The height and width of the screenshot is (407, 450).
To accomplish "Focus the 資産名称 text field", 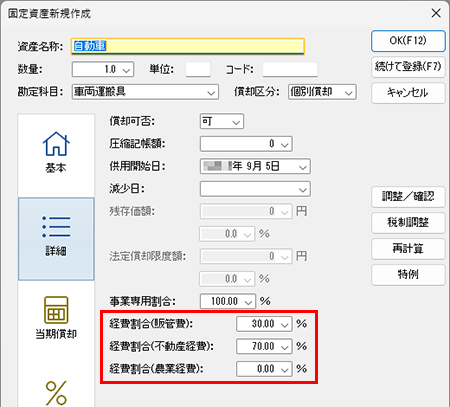I will click(188, 46).
